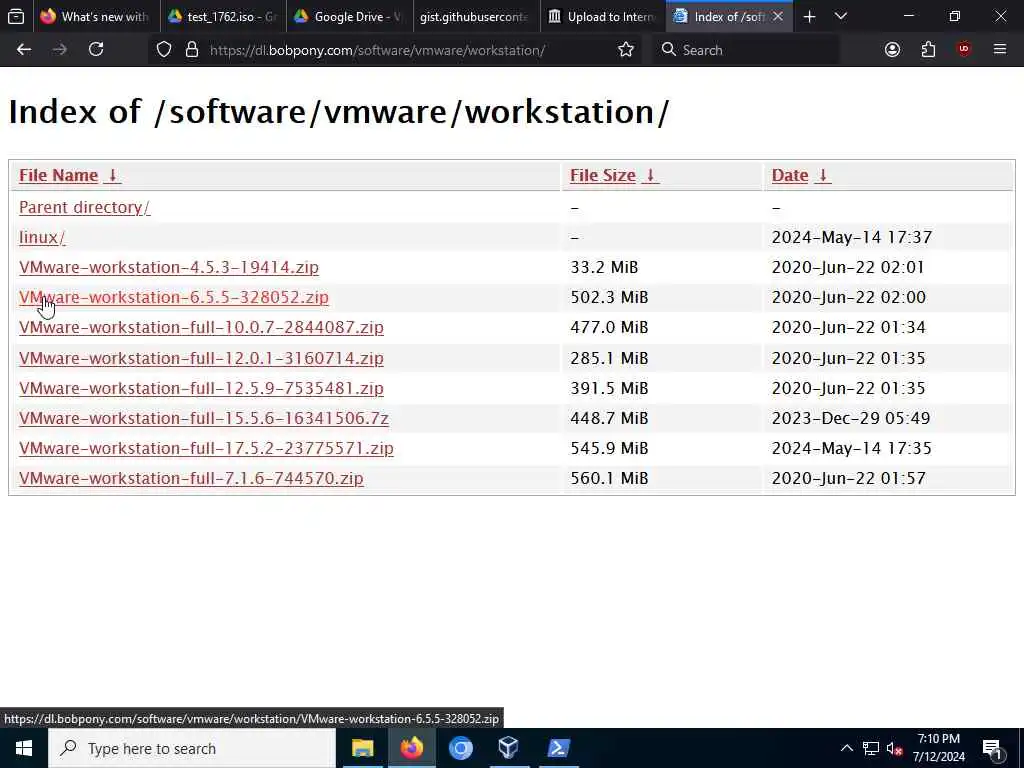Click the browser Search box
The image size is (1024, 768).
(746, 50)
